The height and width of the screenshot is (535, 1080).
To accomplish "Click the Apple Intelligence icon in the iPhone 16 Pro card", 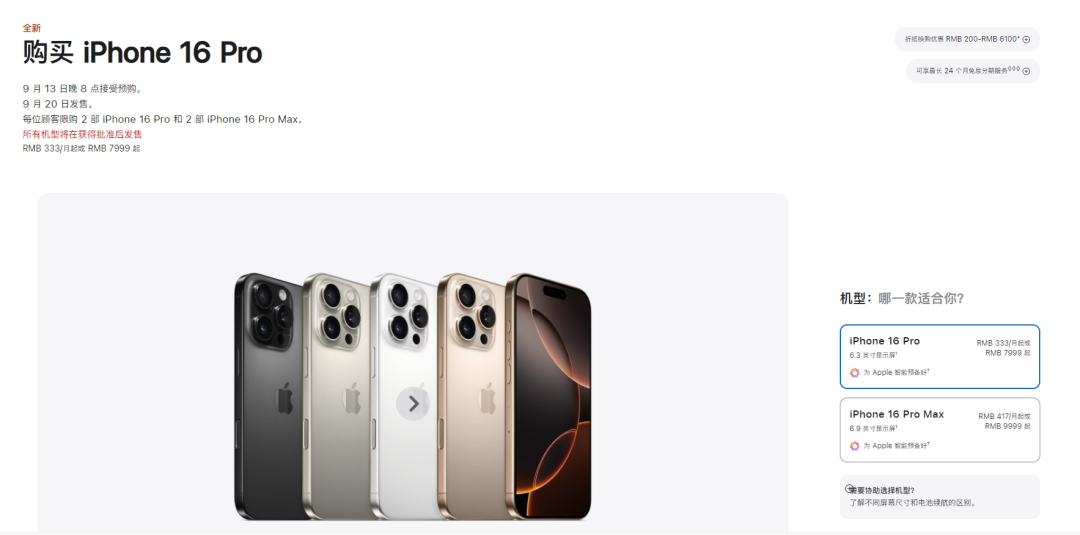I will [854, 373].
